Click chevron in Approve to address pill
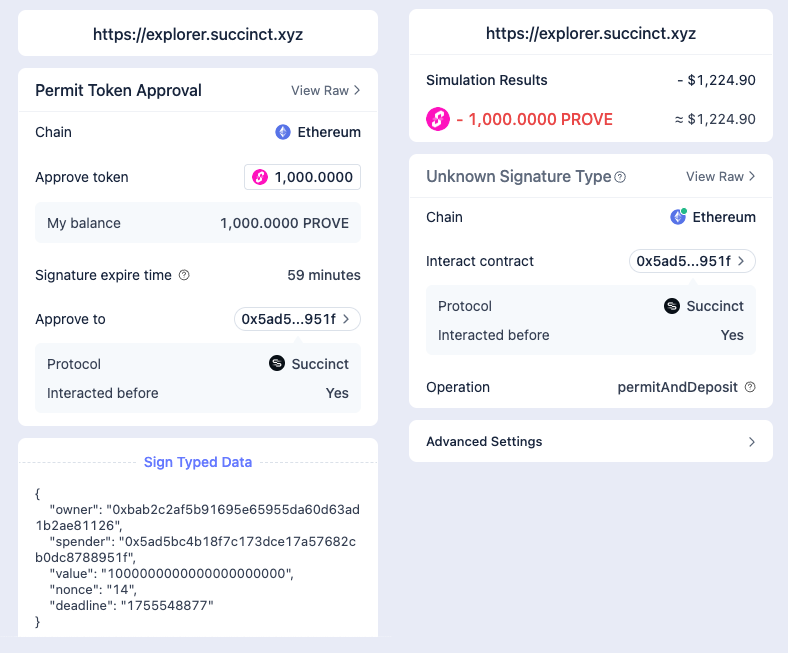The width and height of the screenshot is (788, 653). pos(346,319)
